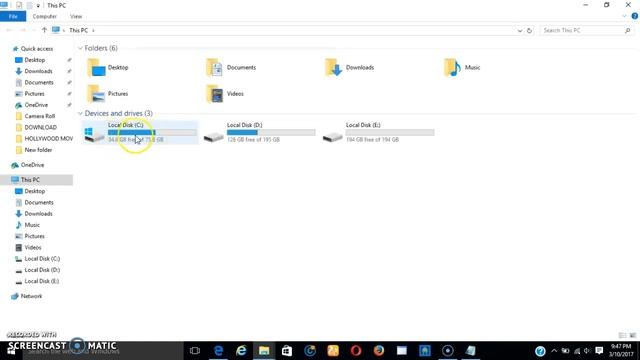Open the View ribbon tab
640x360 pixels.
[76, 16]
